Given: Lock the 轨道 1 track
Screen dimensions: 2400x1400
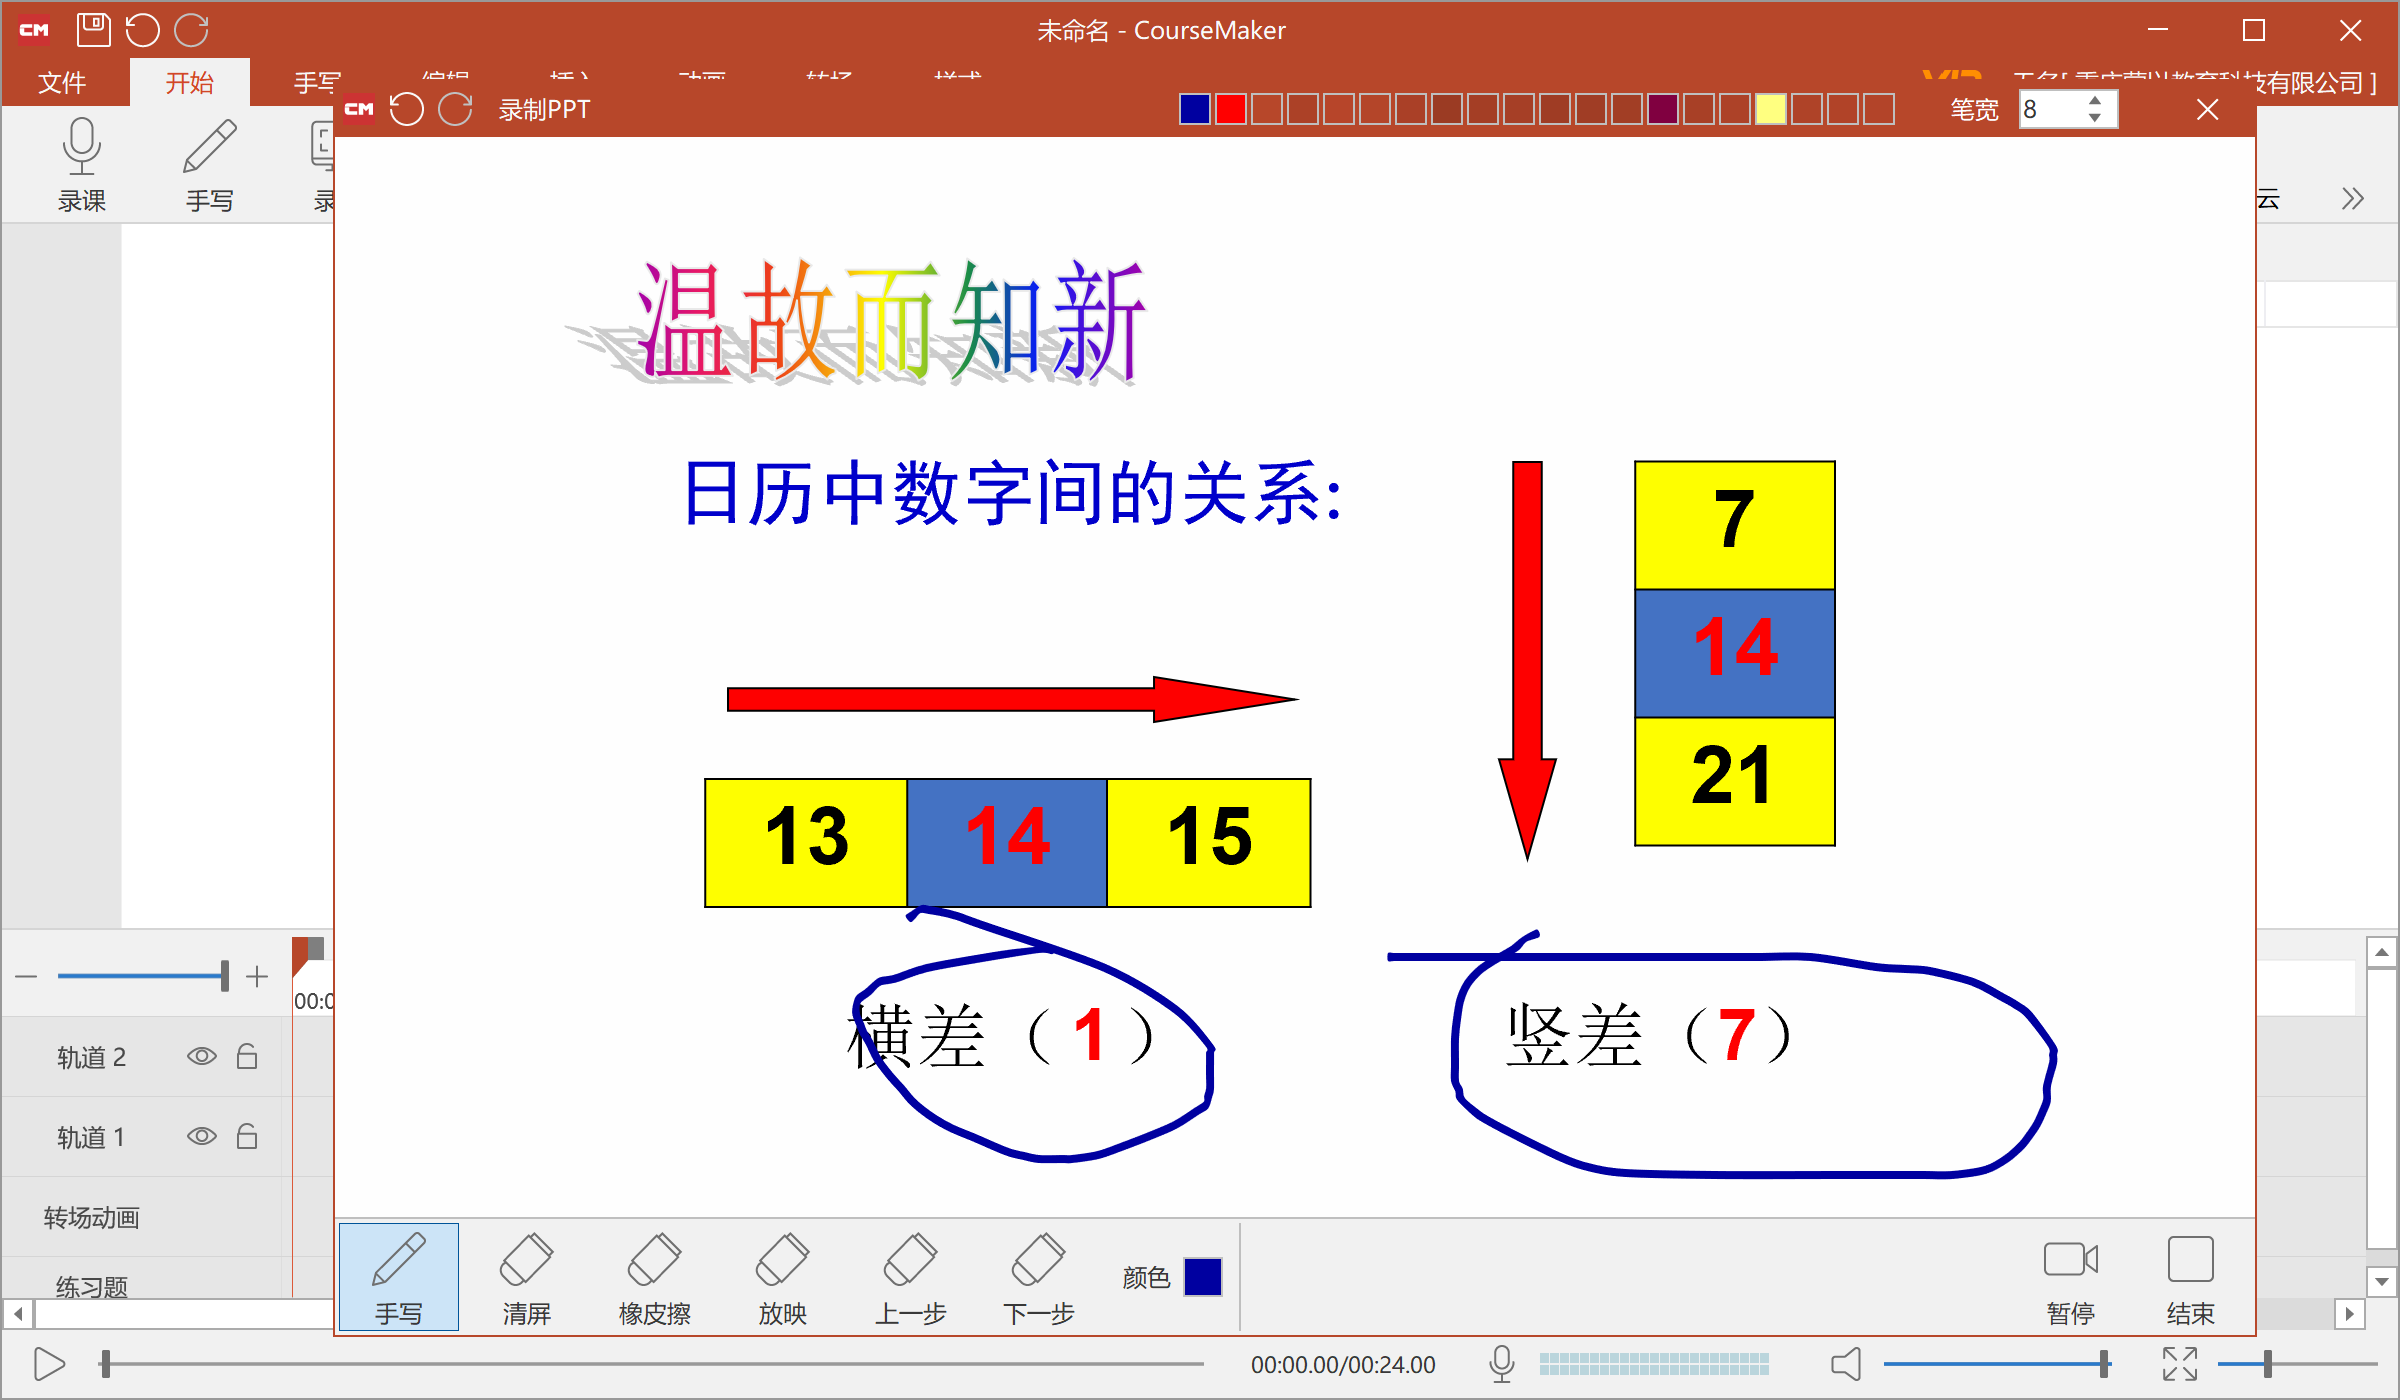Looking at the screenshot, I should point(247,1136).
